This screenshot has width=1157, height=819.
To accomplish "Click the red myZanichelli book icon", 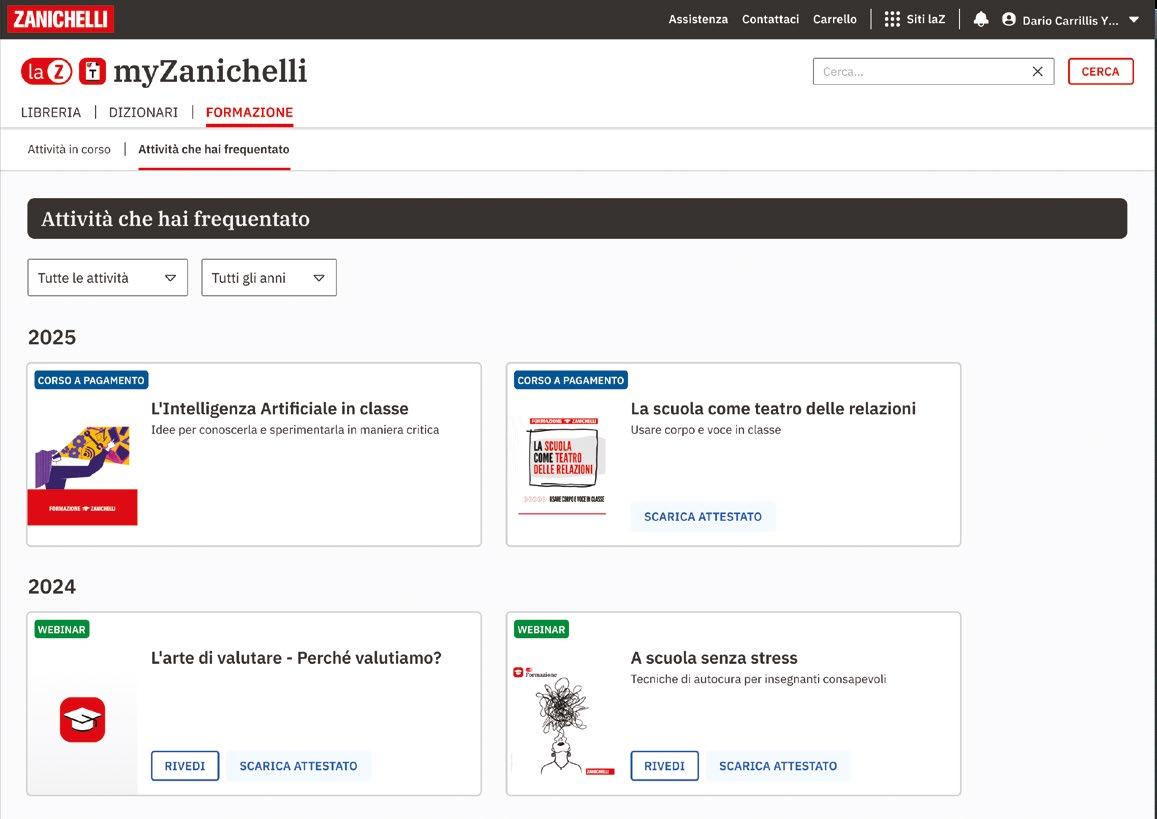I will click(x=92, y=72).
